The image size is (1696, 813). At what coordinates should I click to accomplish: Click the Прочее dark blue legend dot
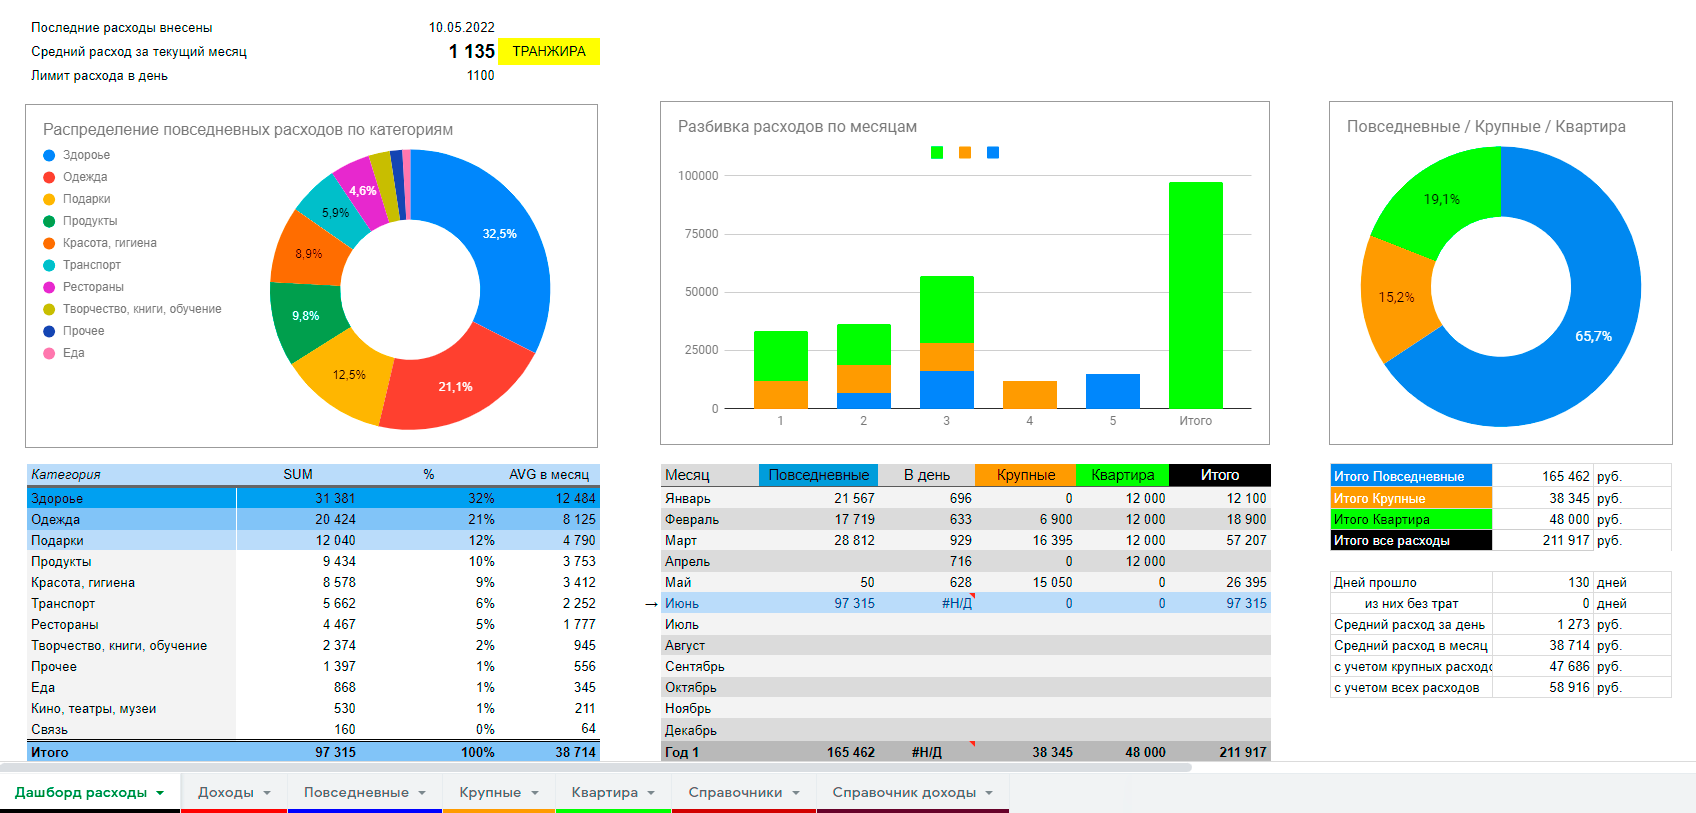pyautogui.click(x=49, y=331)
